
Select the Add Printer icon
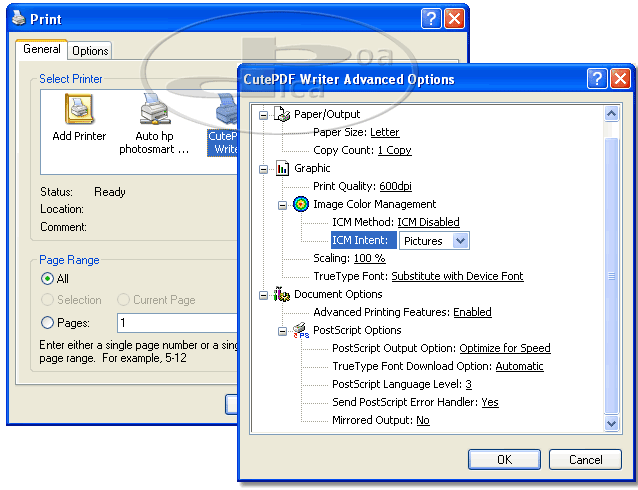79,111
